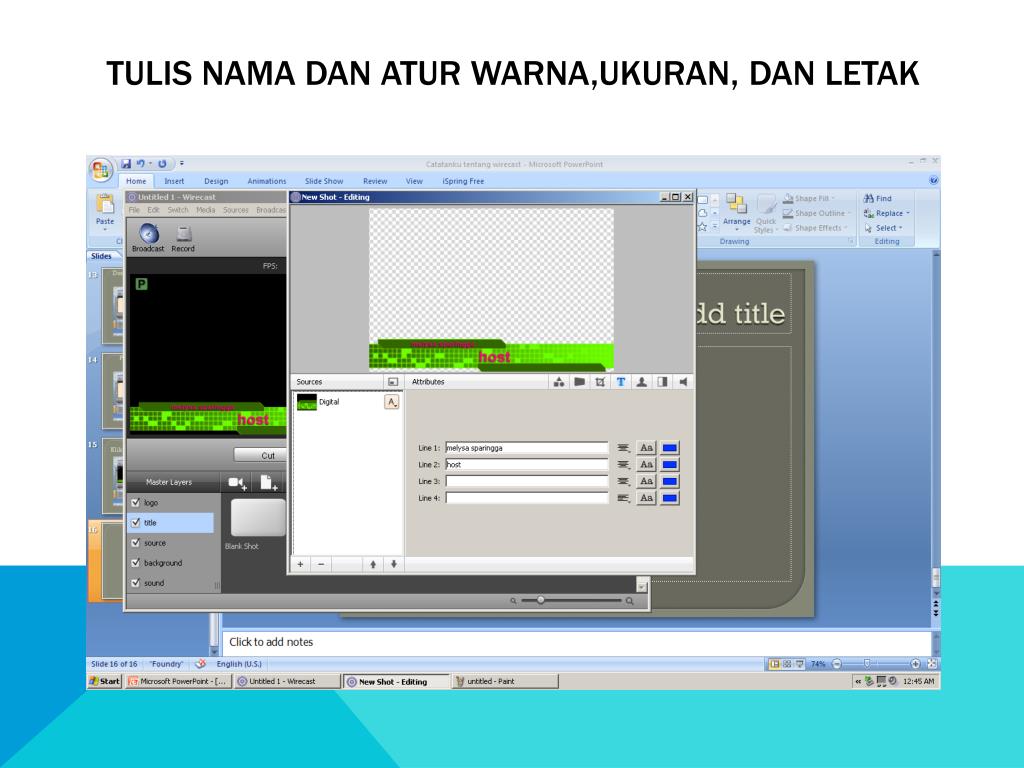Open Line 1 font Aa button

point(646,448)
